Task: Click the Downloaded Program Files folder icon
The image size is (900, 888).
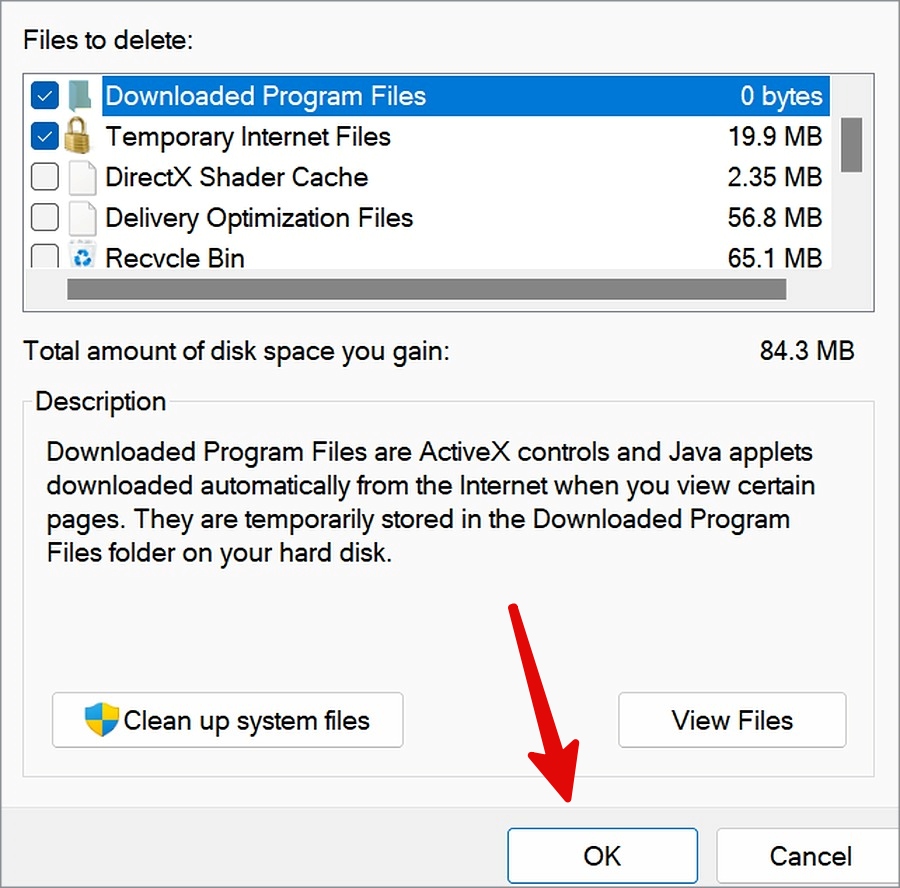Action: 80,96
